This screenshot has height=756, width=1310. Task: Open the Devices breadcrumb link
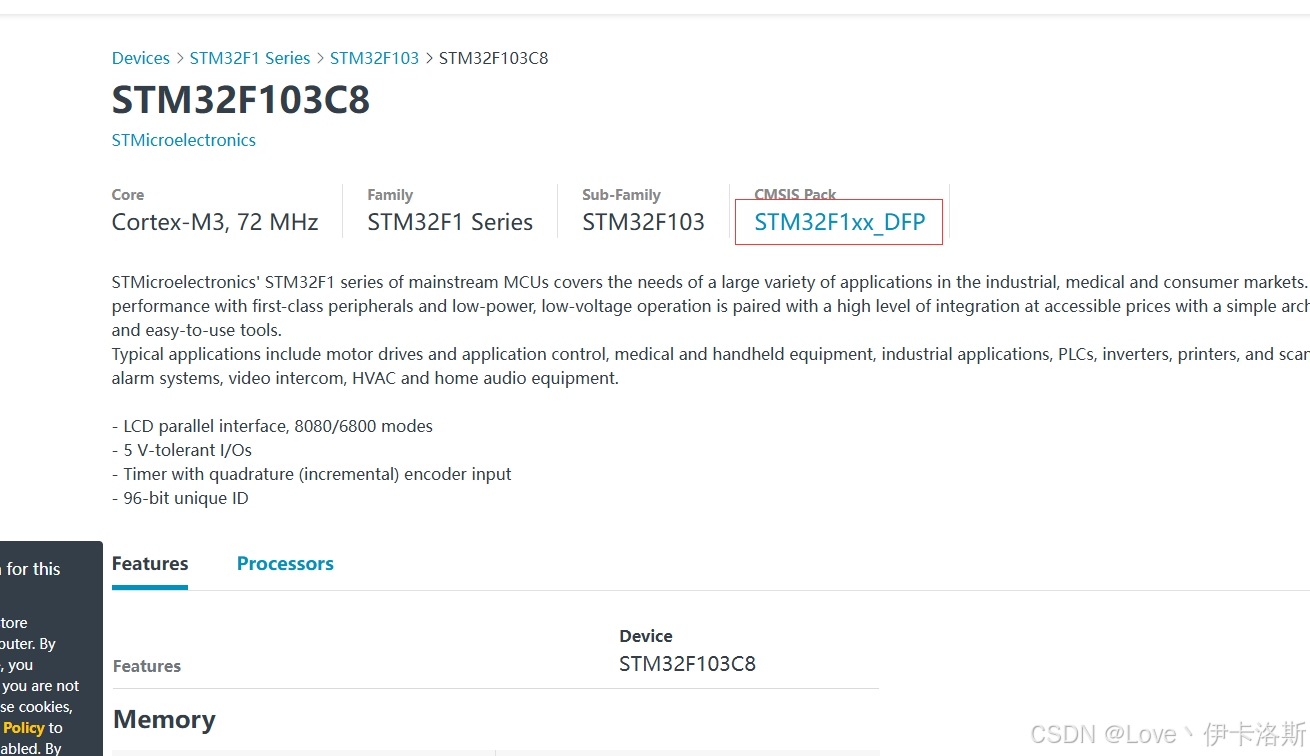141,58
